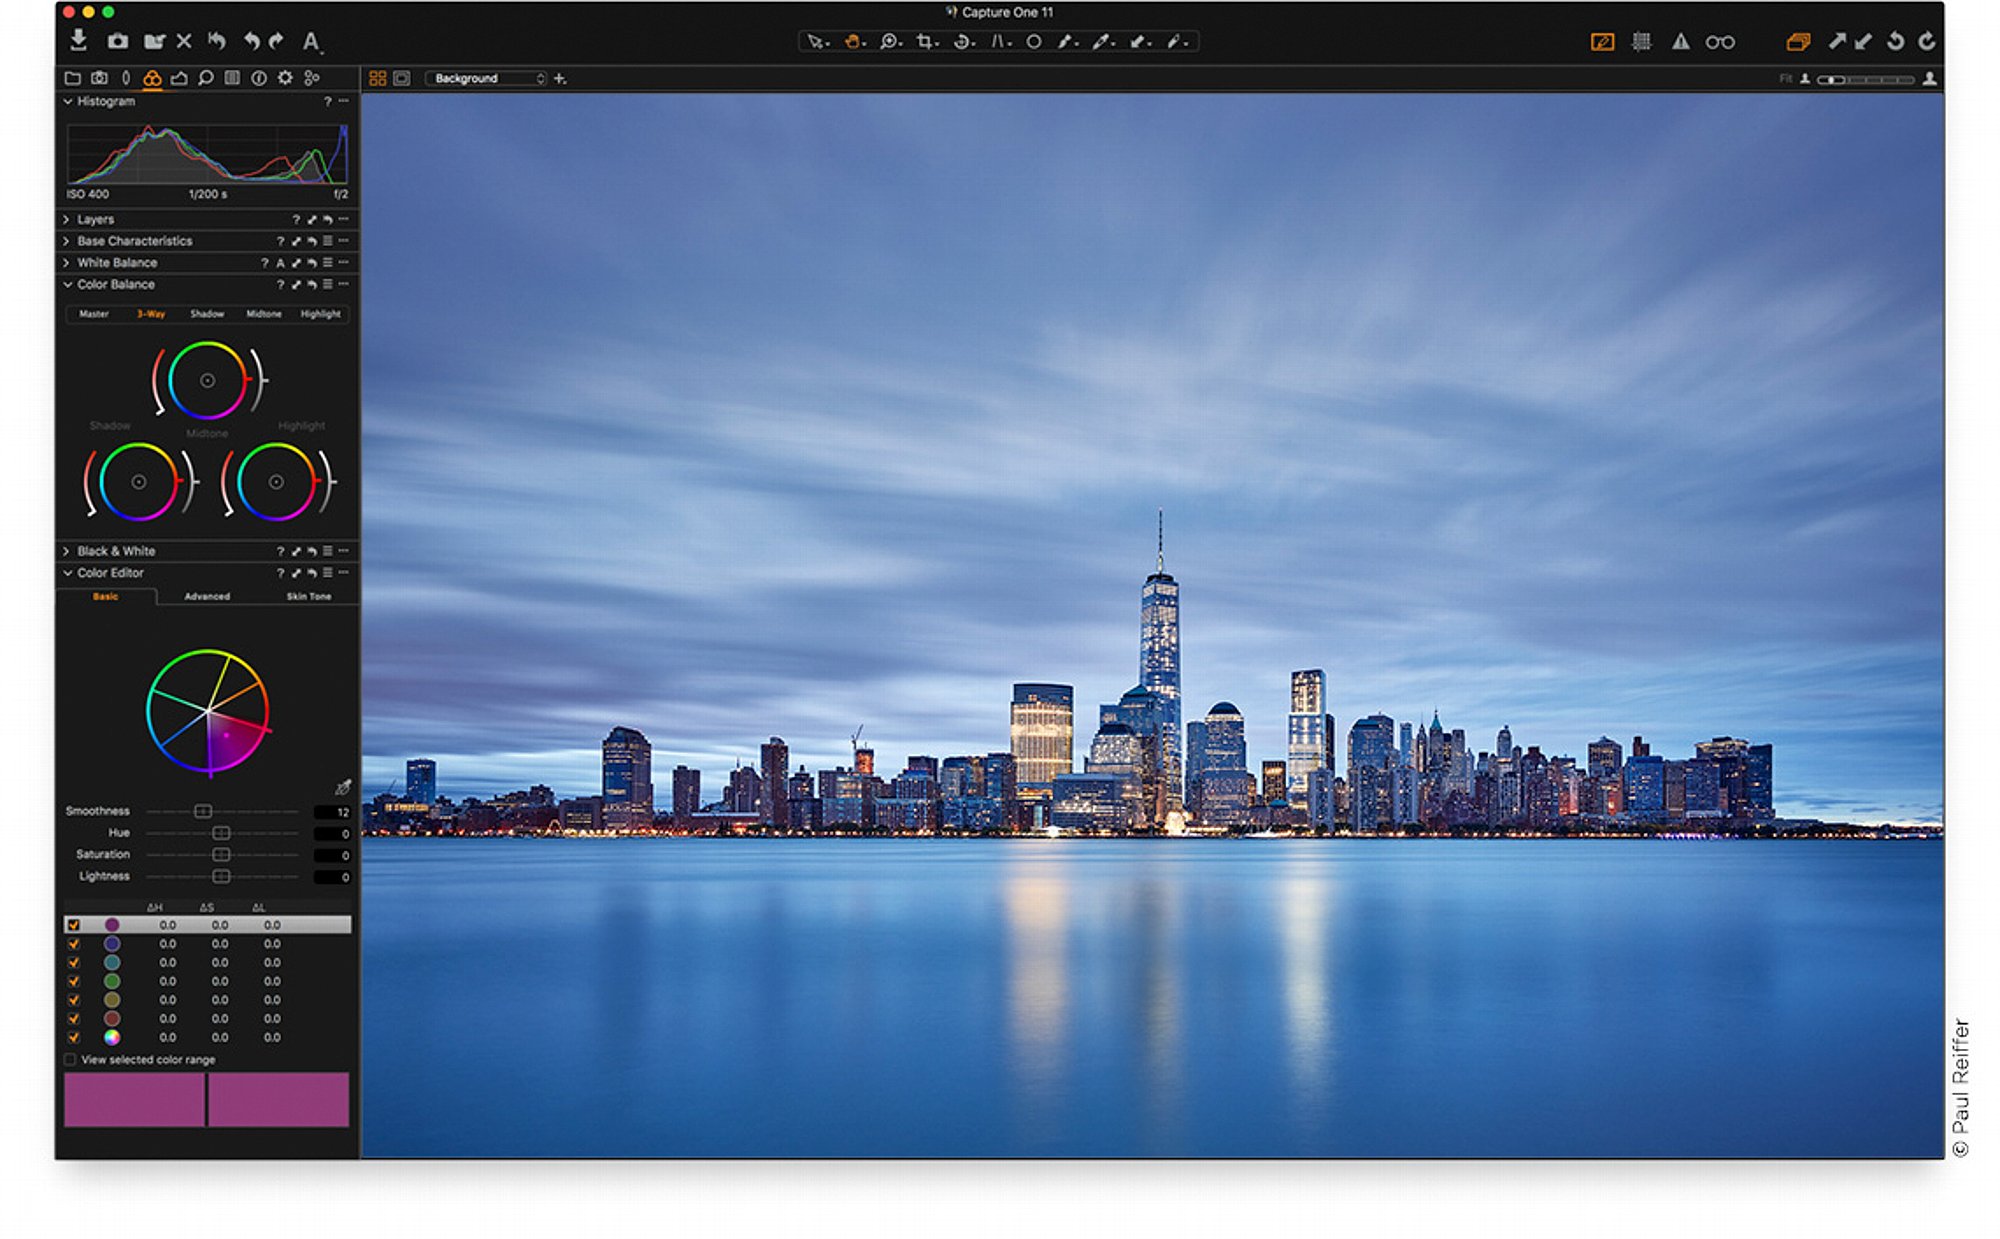Screen dimensions: 2000x1239
Task: Uncheck the purple color range checkbox
Action: point(73,925)
